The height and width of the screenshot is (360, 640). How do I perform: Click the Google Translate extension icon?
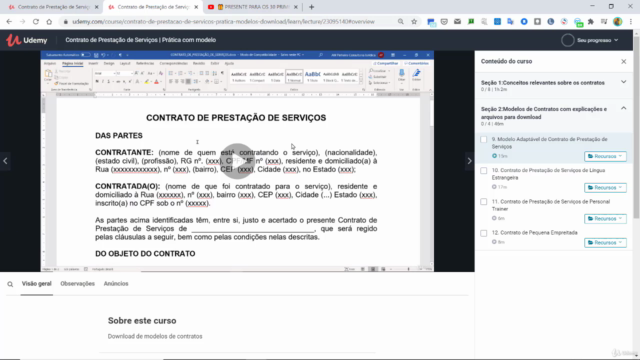[x=511, y=22]
